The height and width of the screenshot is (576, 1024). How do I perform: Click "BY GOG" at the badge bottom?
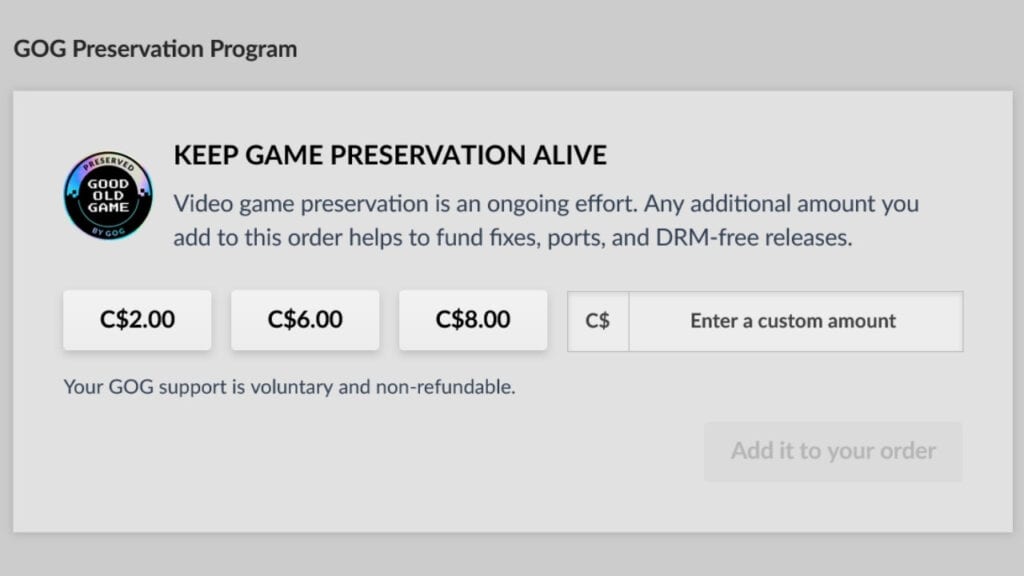pyautogui.click(x=108, y=230)
